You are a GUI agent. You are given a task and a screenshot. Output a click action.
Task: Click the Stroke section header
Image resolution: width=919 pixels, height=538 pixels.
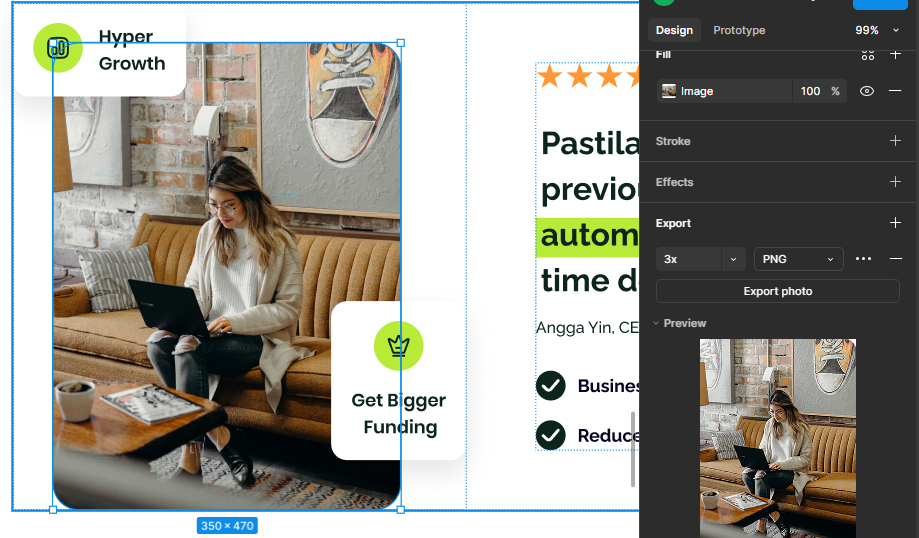point(673,141)
